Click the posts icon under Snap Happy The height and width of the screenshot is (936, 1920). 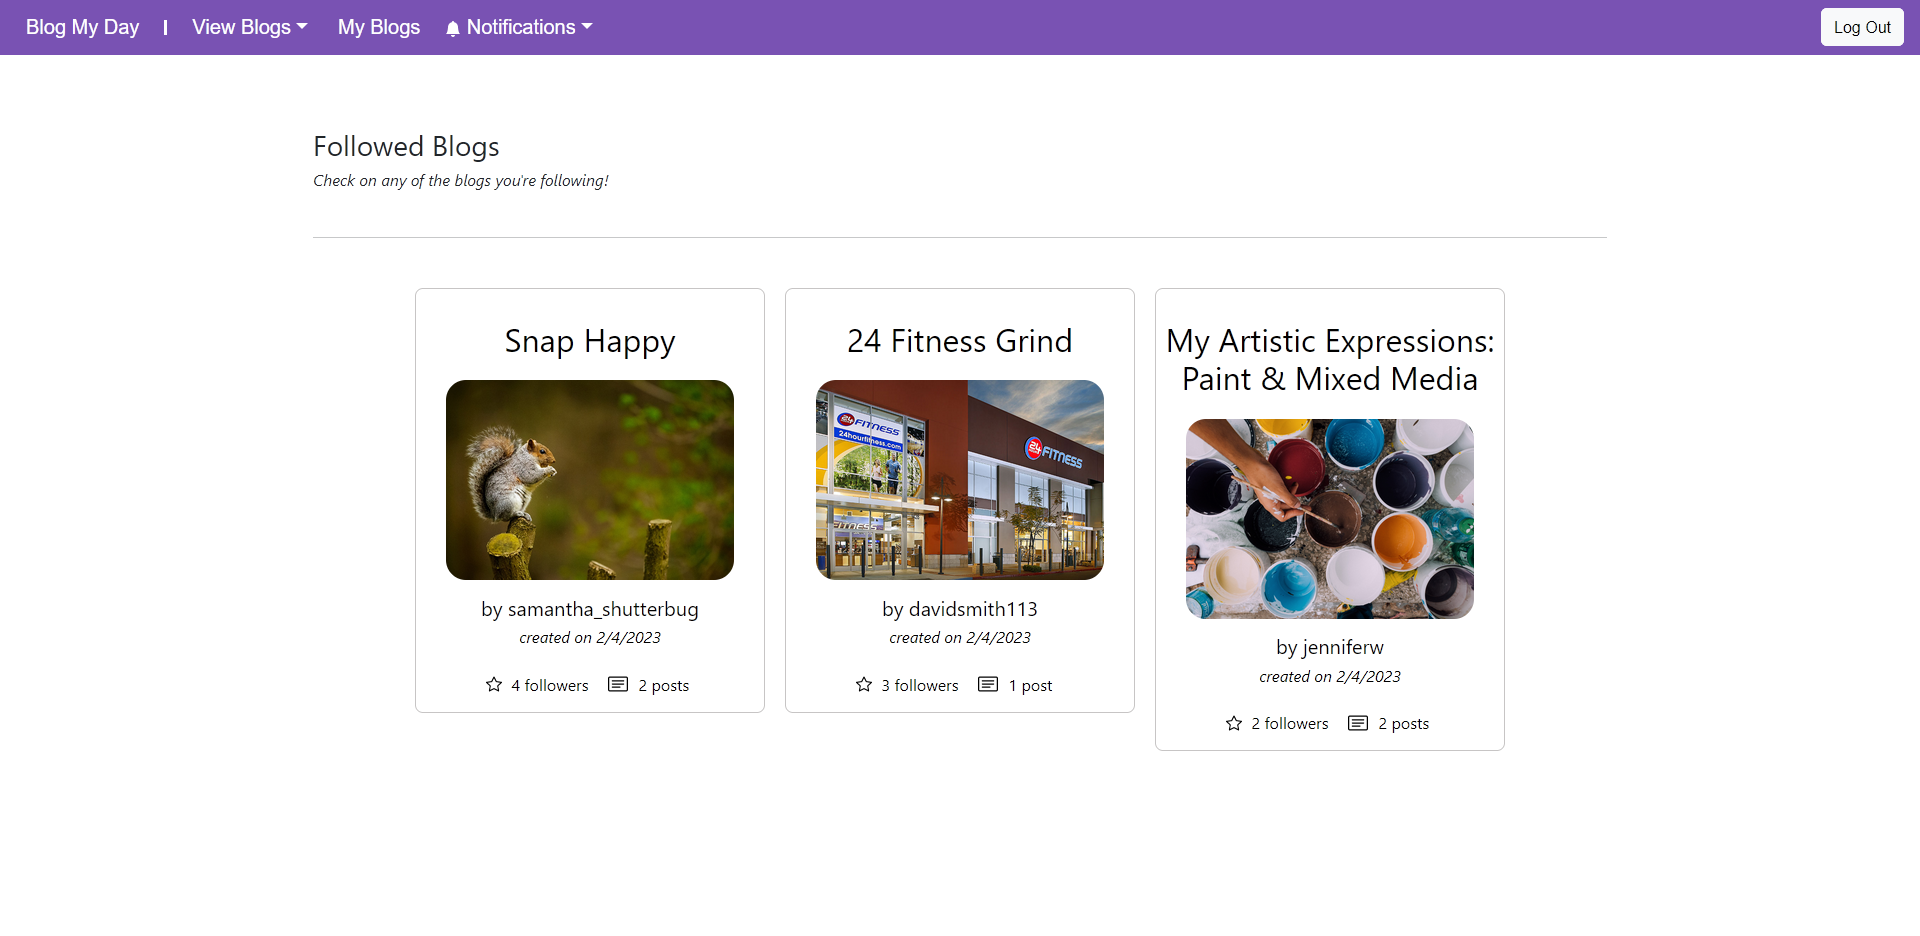617,684
